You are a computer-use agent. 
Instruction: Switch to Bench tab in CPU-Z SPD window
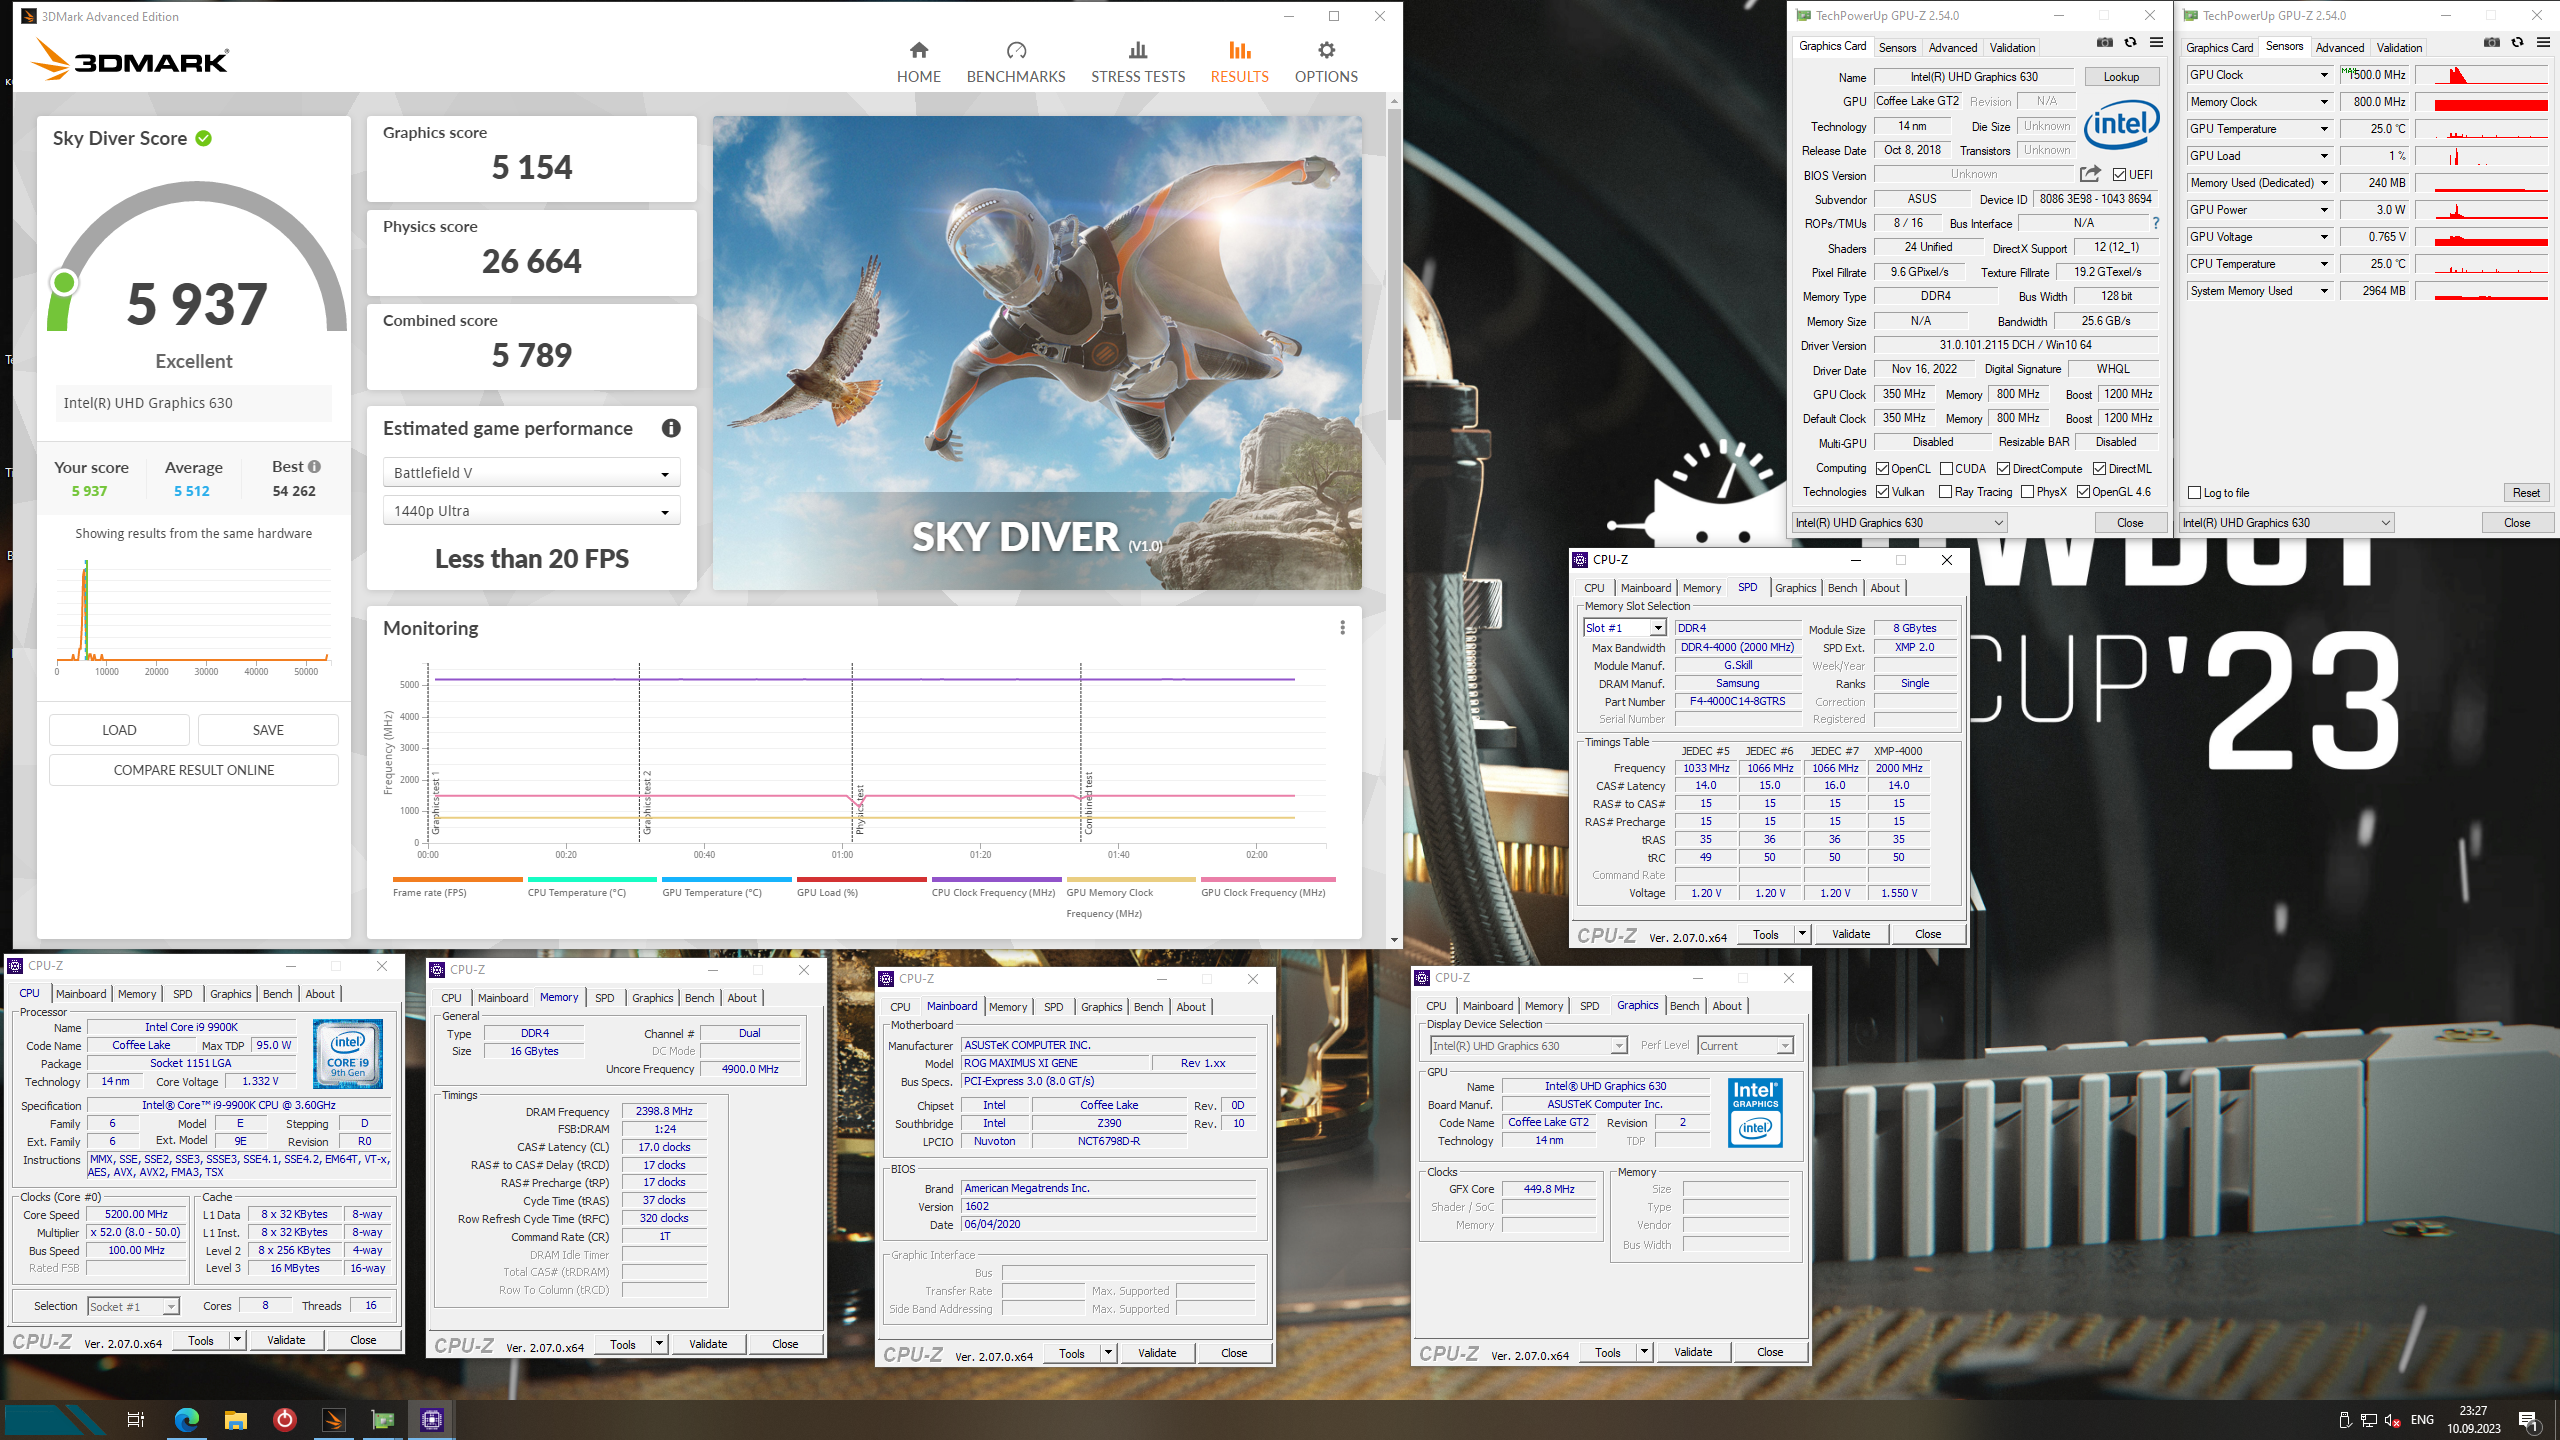(1842, 588)
